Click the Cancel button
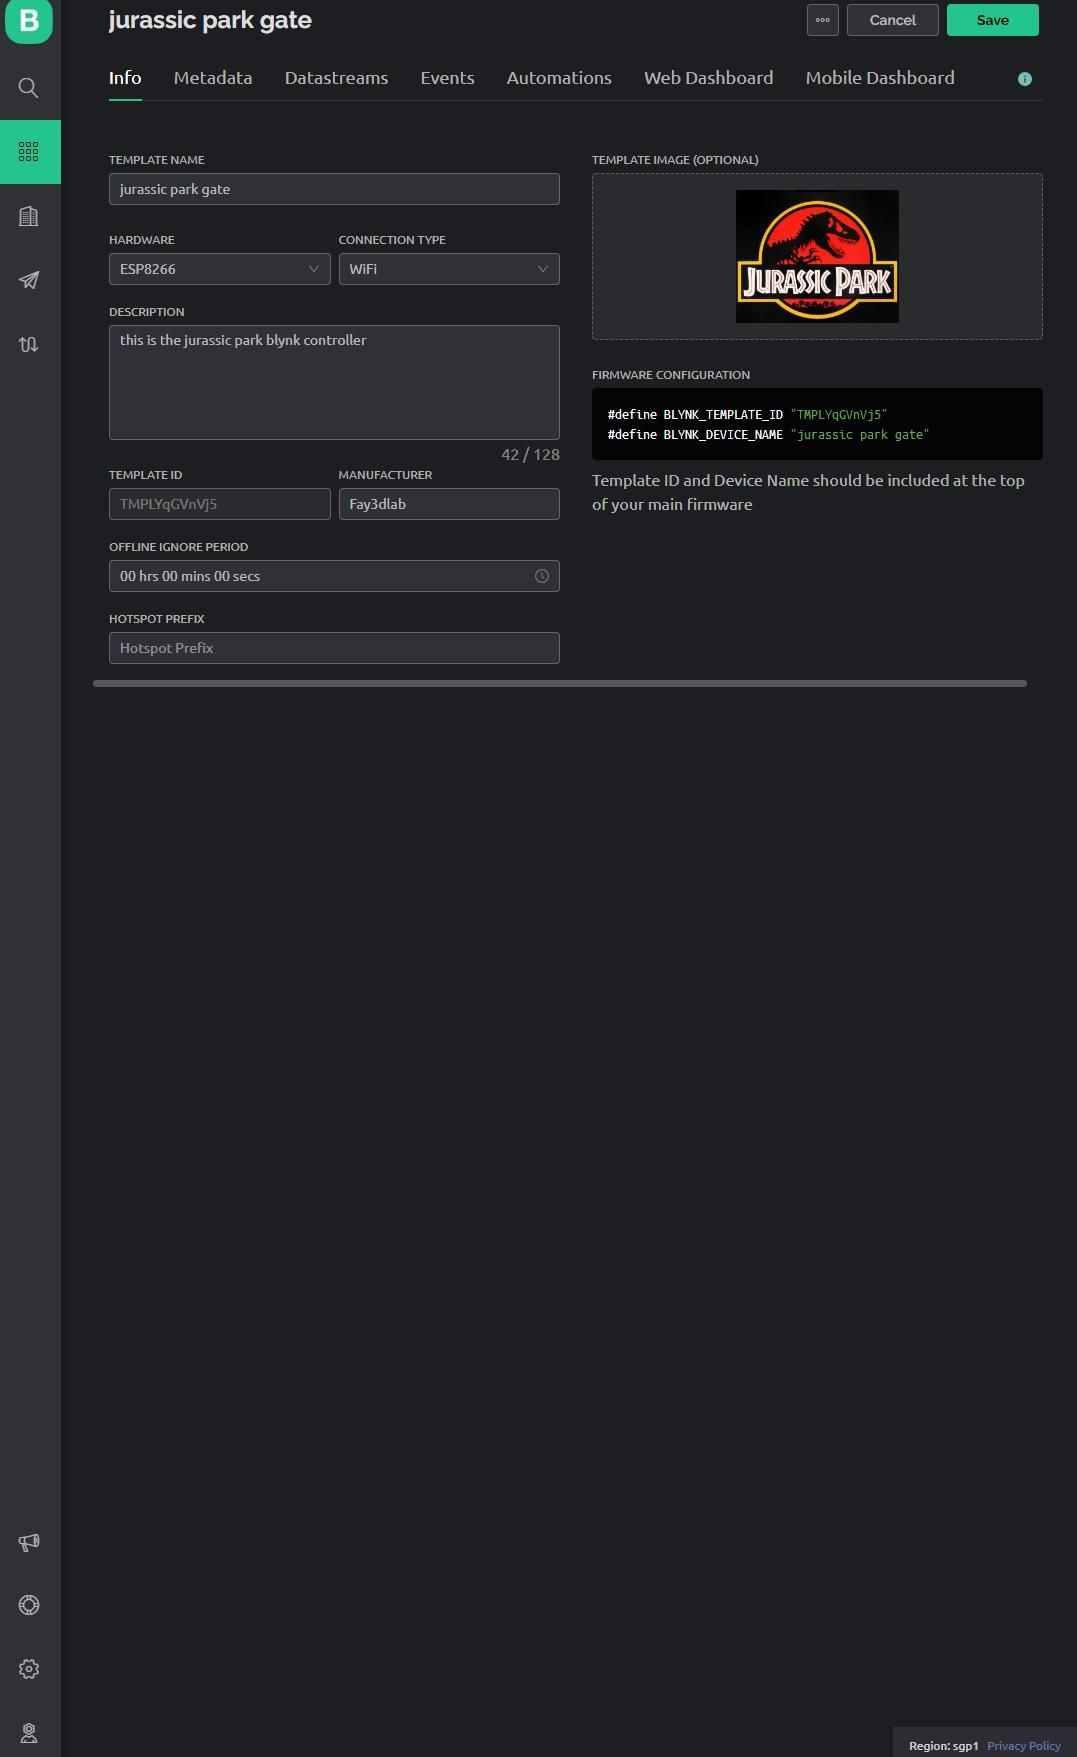 (893, 20)
